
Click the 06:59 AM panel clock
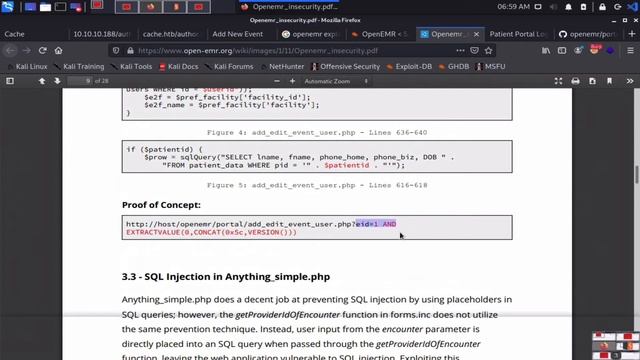click(x=513, y=7)
